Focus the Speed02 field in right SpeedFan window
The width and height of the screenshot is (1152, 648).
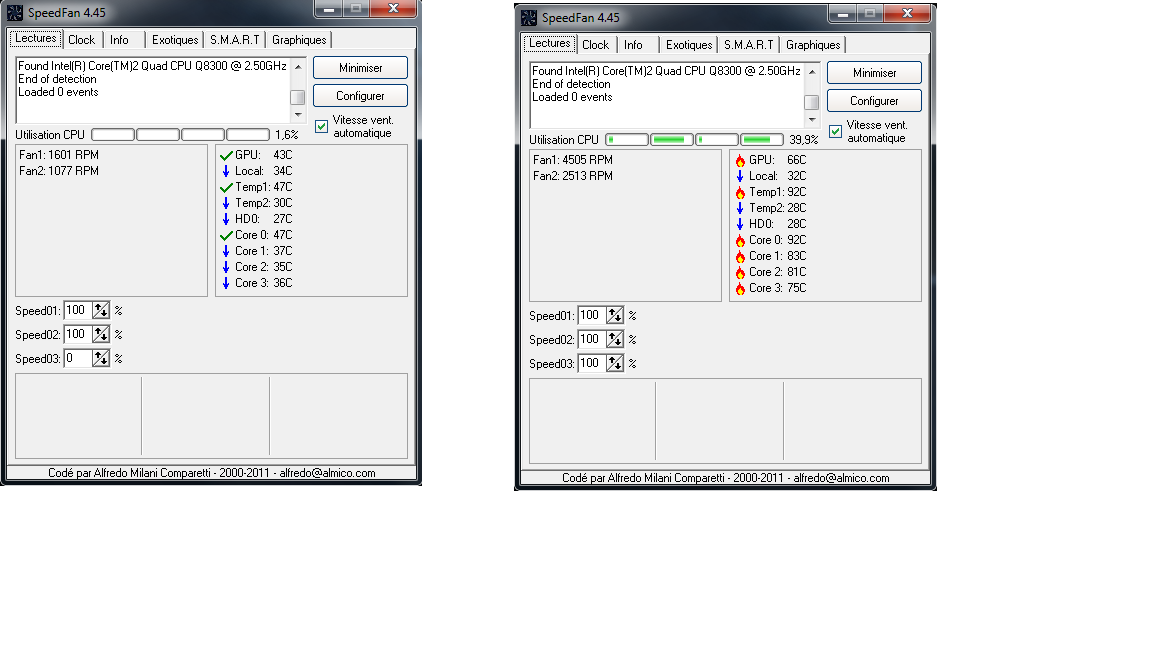pyautogui.click(x=592, y=339)
